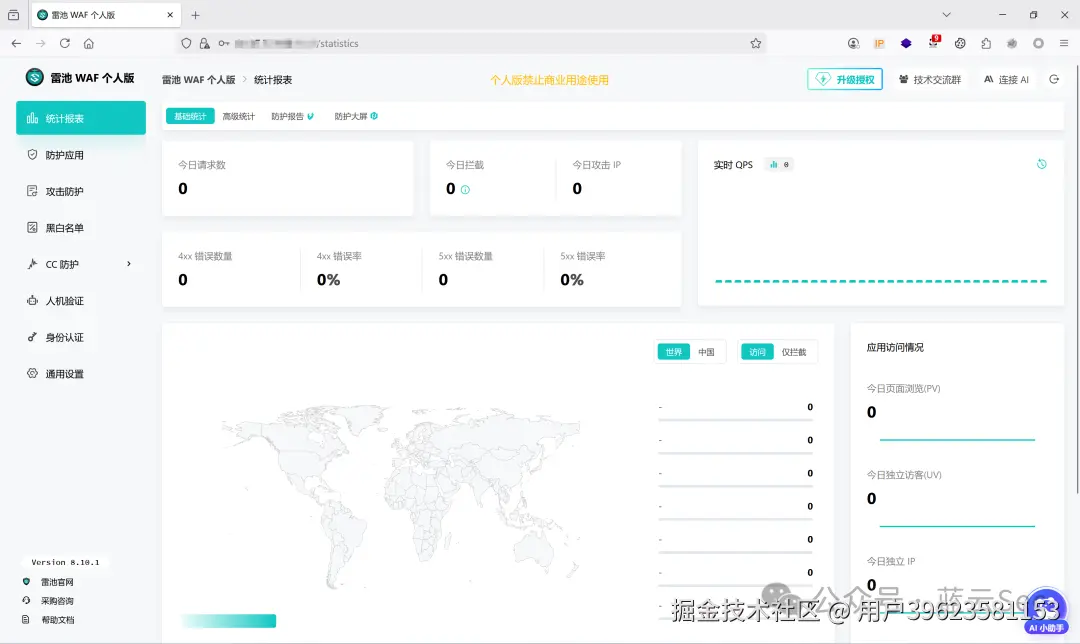Open the AI 小助手 floating button
The image size is (1080, 644).
(1046, 611)
